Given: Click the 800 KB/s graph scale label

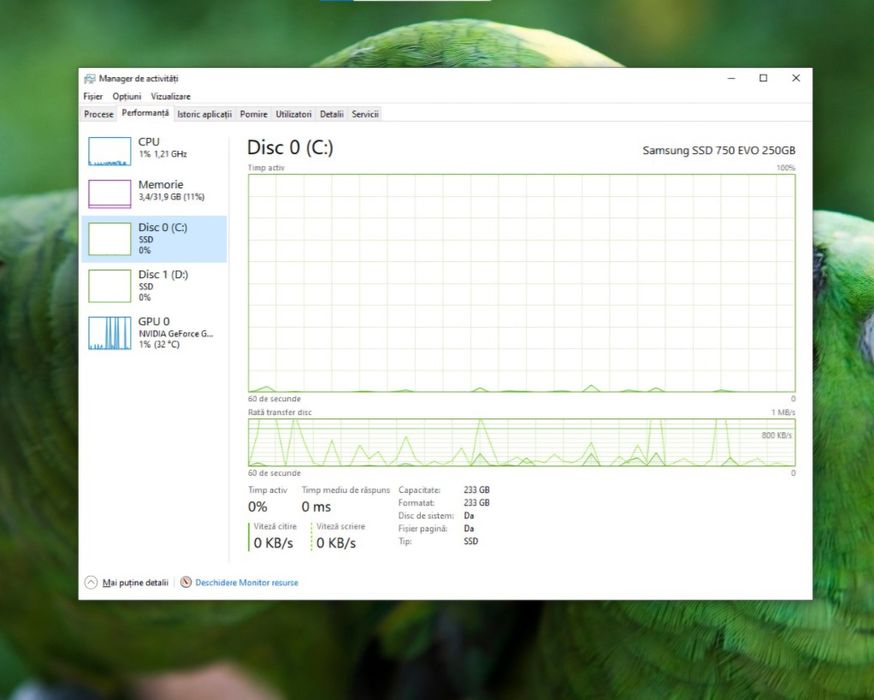Looking at the screenshot, I should tap(776, 435).
